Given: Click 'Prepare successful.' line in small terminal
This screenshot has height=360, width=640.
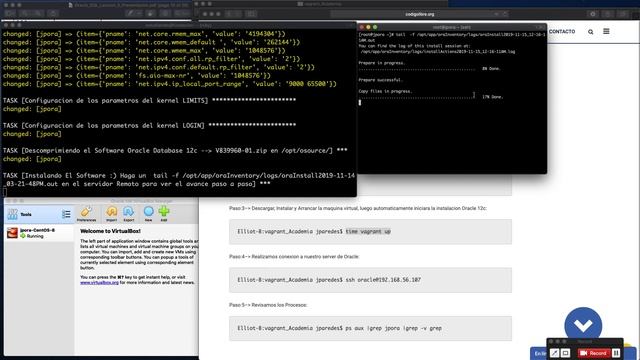Looking at the screenshot, I should (380, 80).
